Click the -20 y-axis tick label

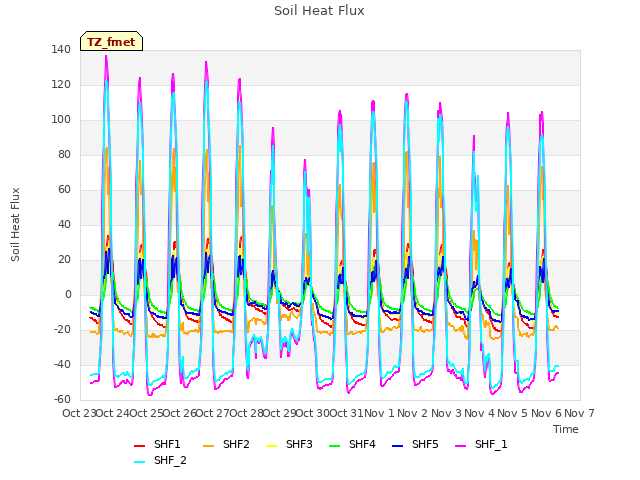pos(62,329)
